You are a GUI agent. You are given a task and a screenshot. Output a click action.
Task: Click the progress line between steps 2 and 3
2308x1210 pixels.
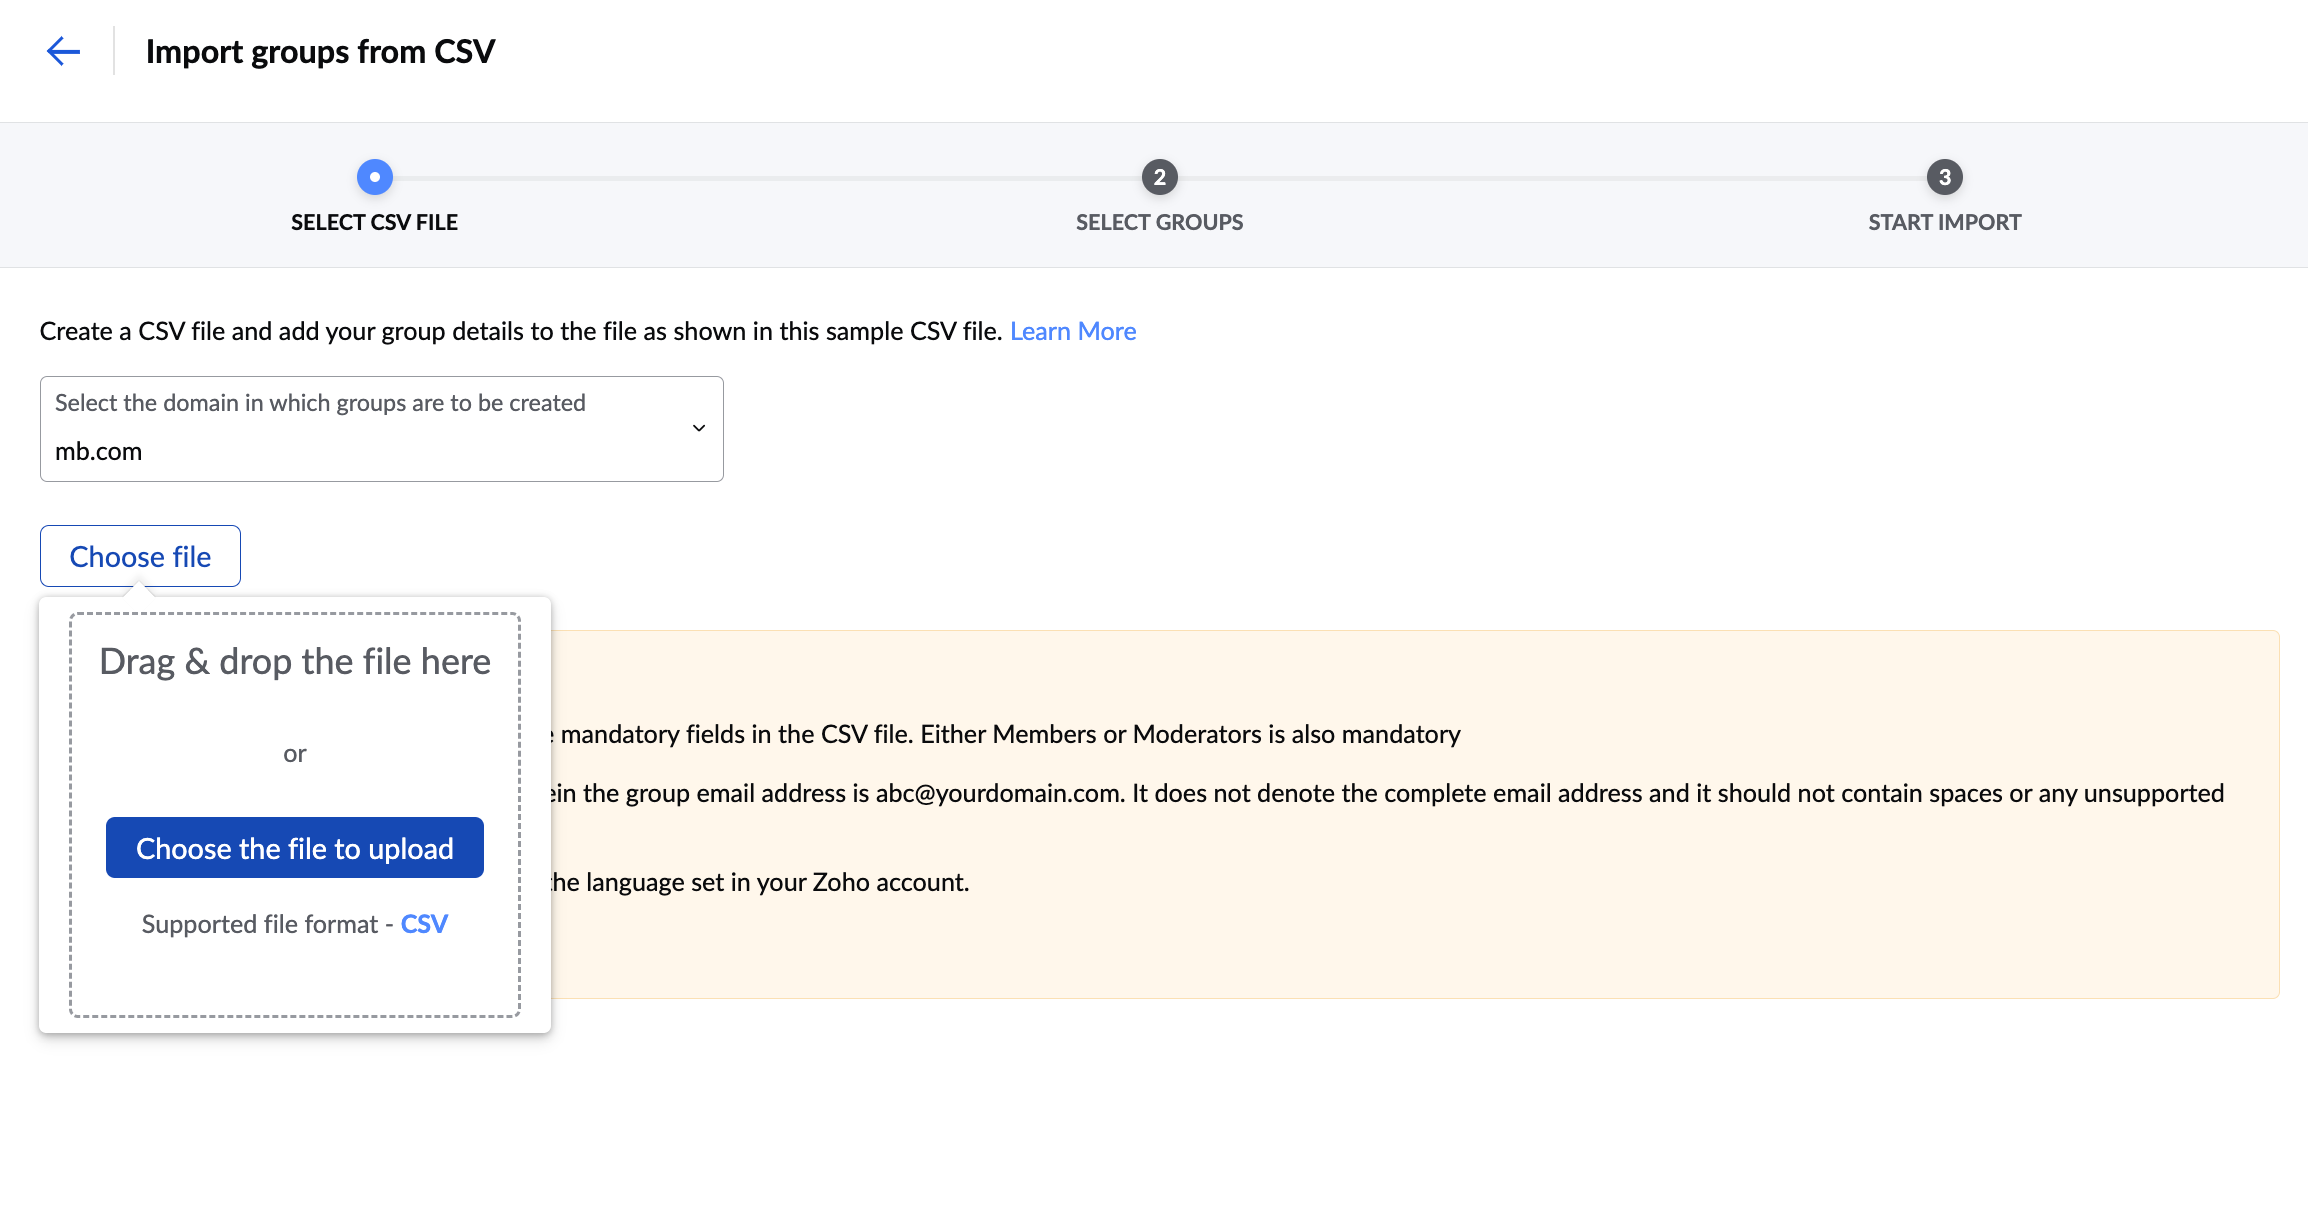(x=1552, y=178)
